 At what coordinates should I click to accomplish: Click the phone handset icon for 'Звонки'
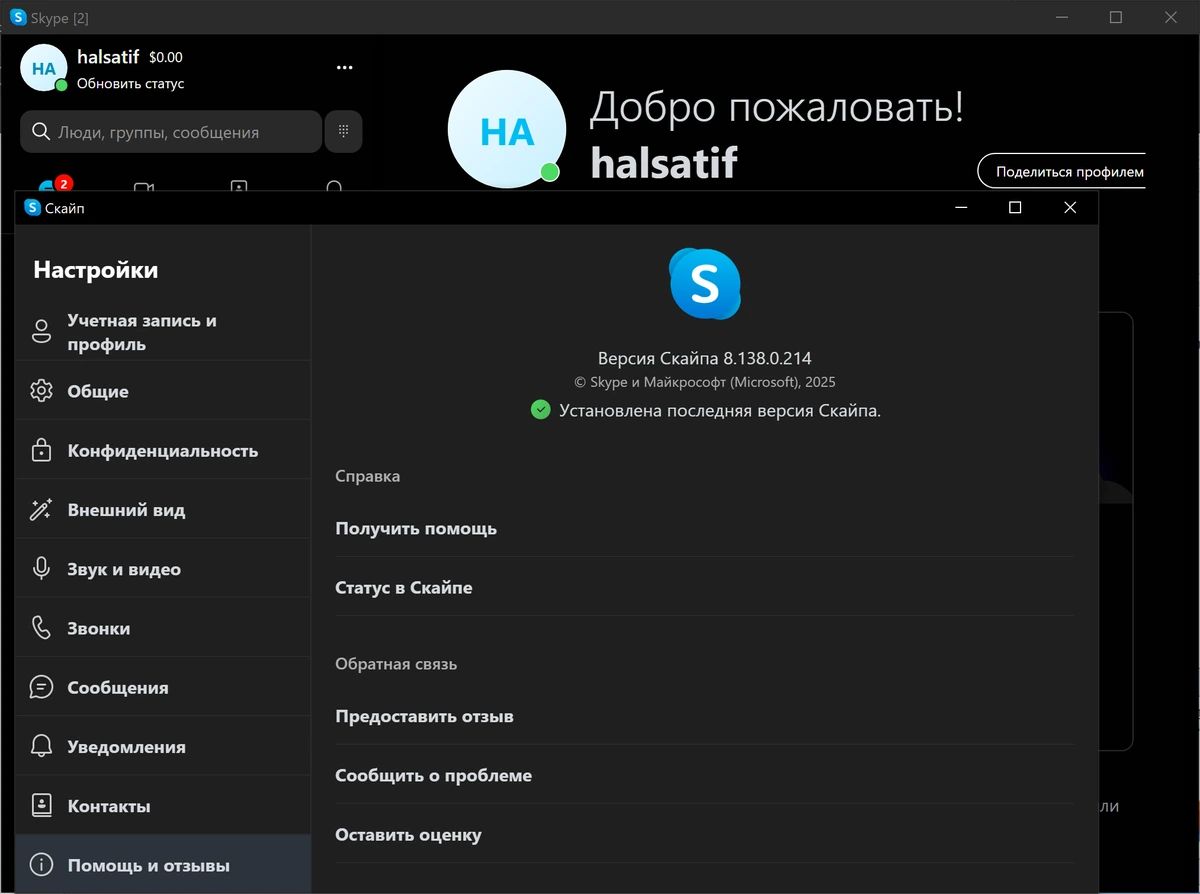[41, 628]
